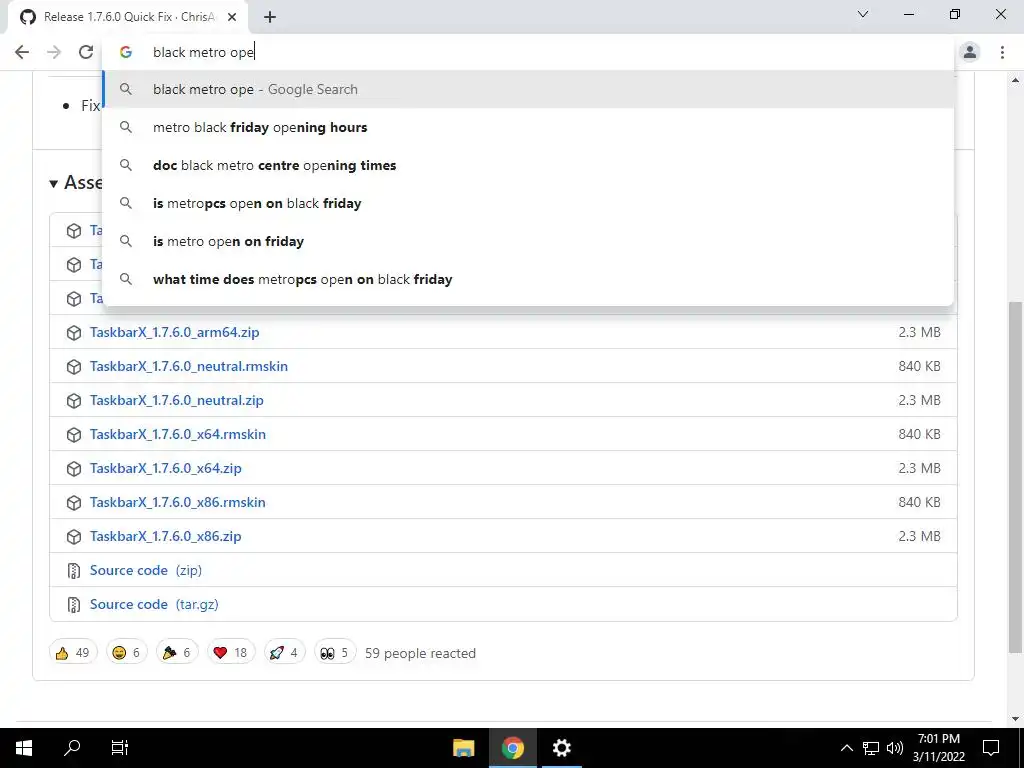Download TaskbarX_1.7.6.0_arm64.zip
Viewport: 1024px width, 768px height.
pyautogui.click(x=174, y=332)
